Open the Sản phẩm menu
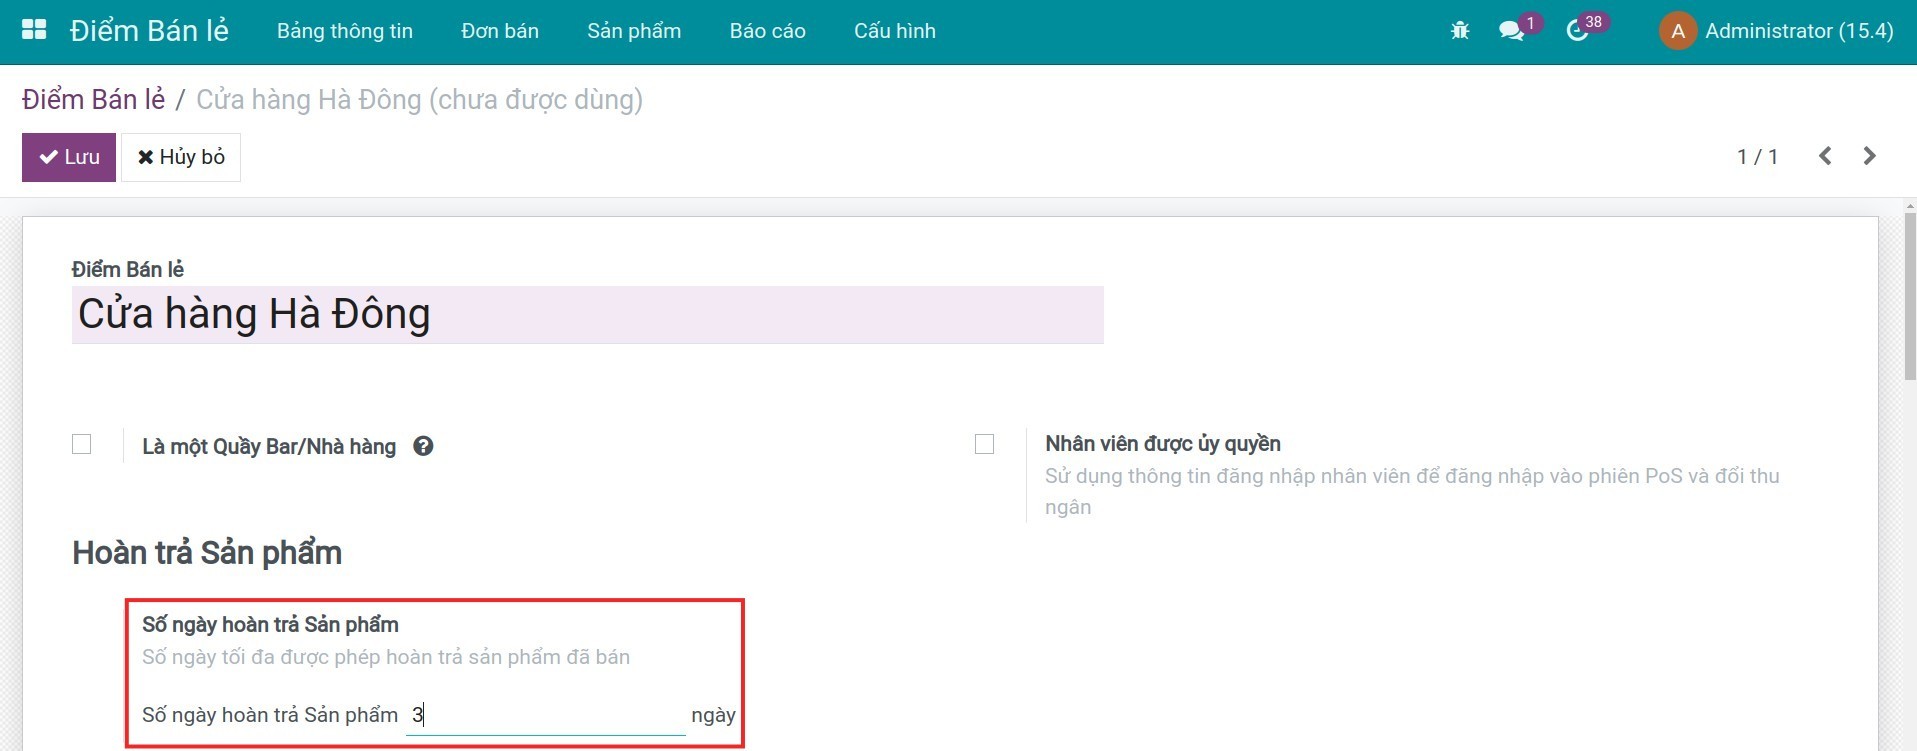Screen dimensions: 1917x751 point(633,31)
